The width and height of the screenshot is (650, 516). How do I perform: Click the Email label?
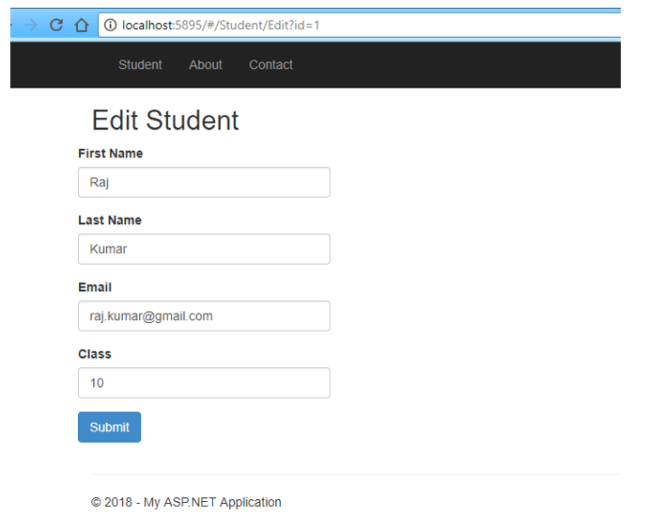(x=95, y=287)
